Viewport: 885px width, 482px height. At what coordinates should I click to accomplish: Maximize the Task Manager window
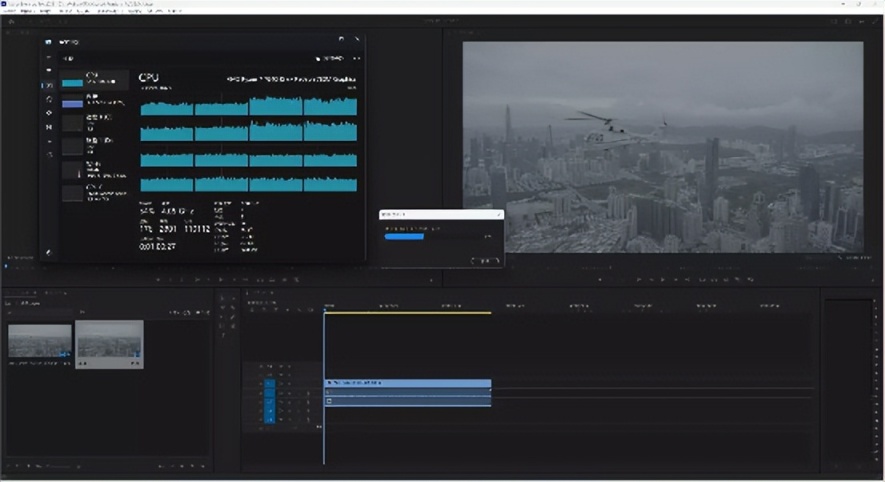click(x=341, y=39)
